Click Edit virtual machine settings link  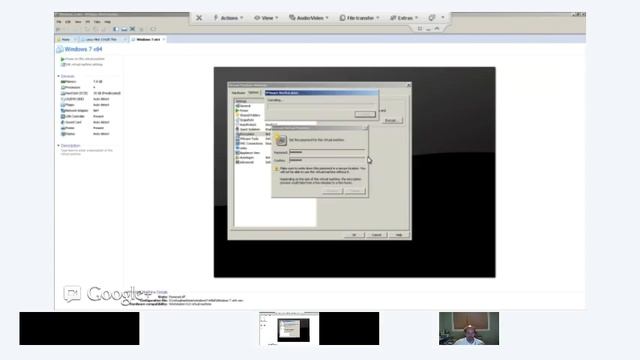click(82, 64)
